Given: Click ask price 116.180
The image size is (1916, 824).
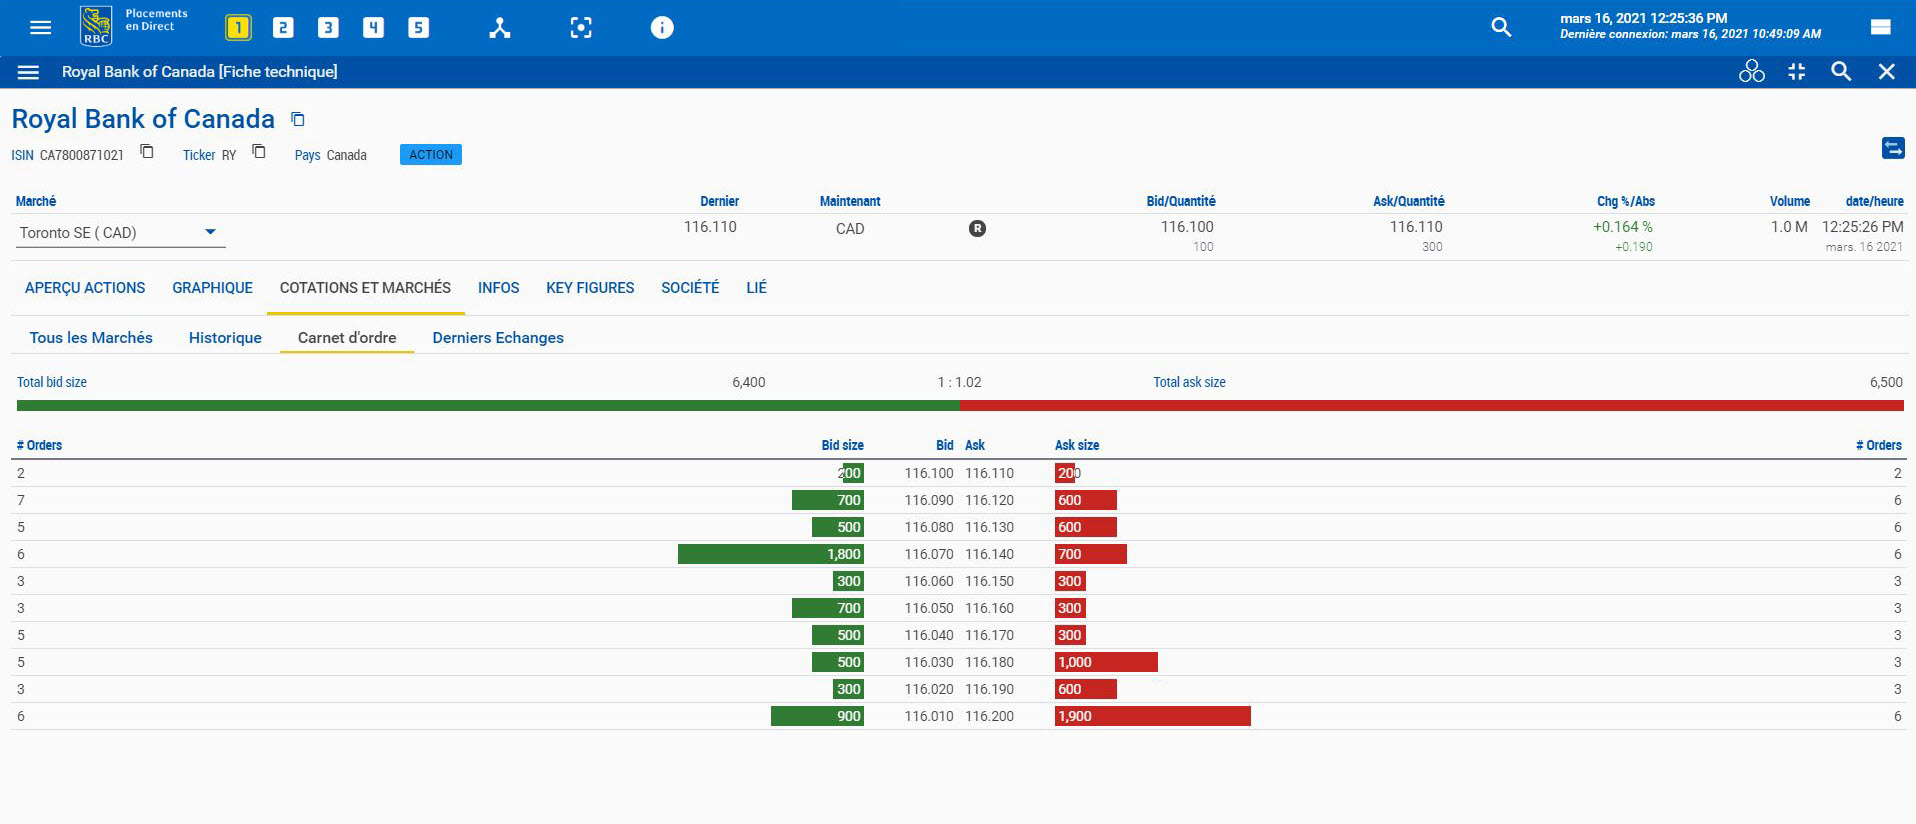Looking at the screenshot, I should click(x=989, y=662).
